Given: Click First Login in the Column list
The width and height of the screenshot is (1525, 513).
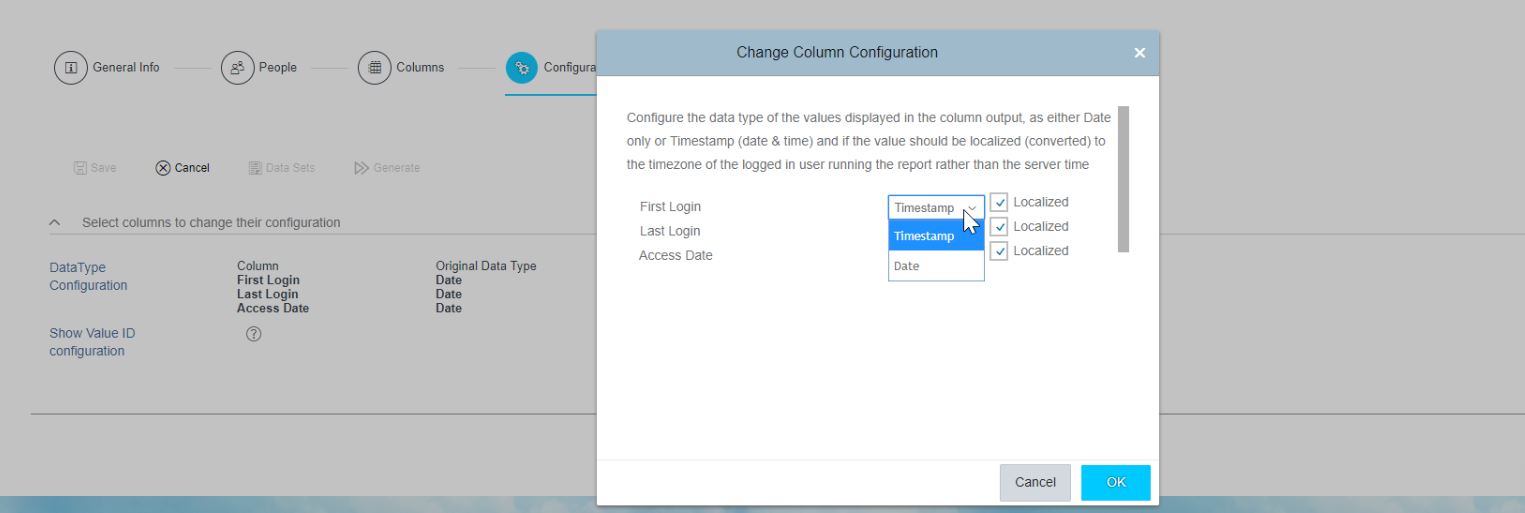Looking at the screenshot, I should [268, 280].
